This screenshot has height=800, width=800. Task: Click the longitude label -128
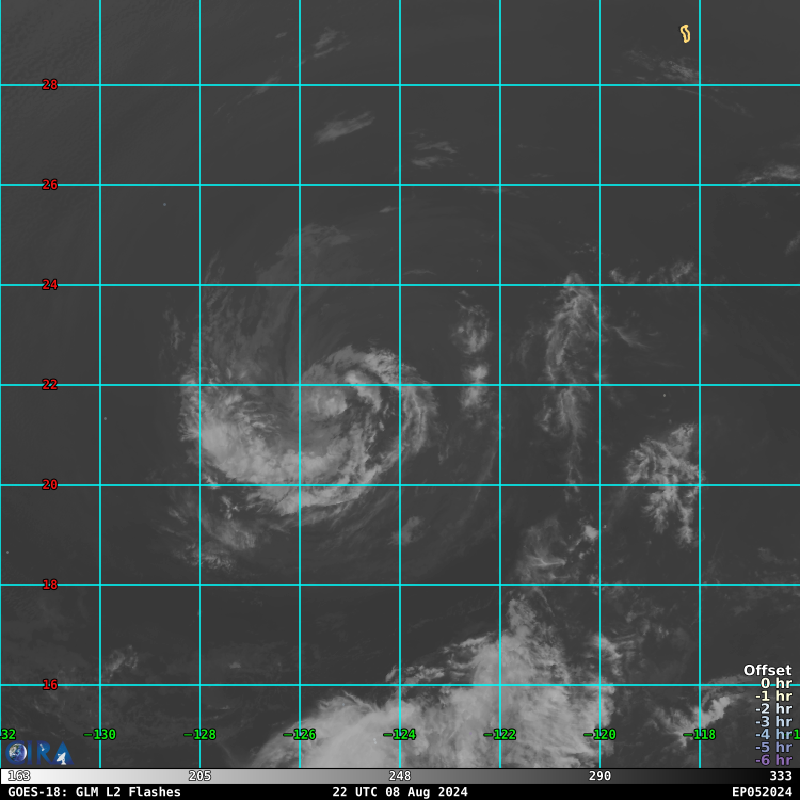(x=200, y=735)
